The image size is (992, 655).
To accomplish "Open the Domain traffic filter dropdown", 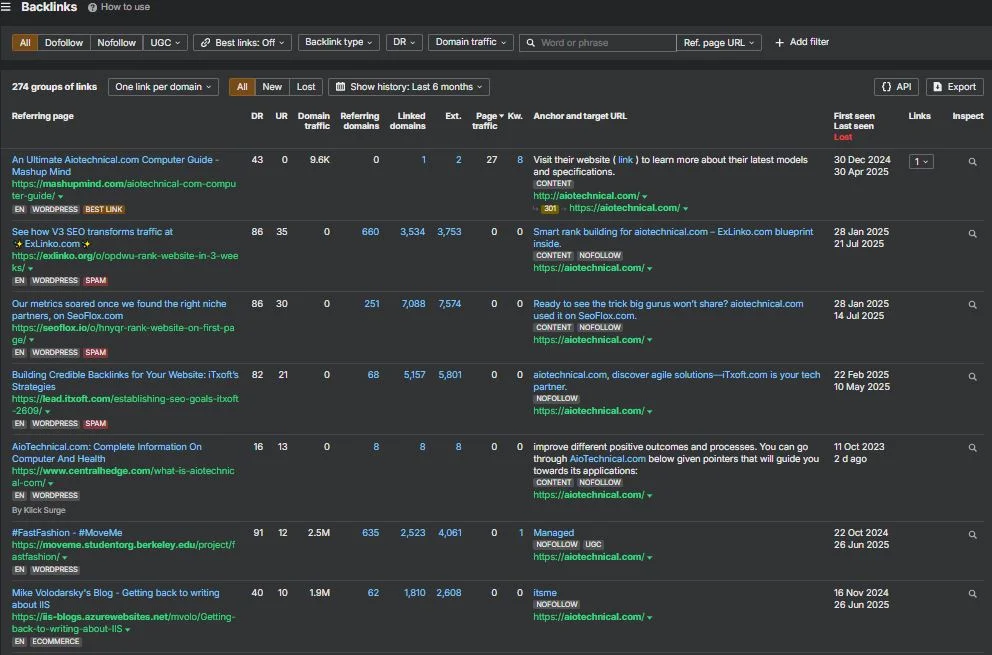I will coord(471,42).
